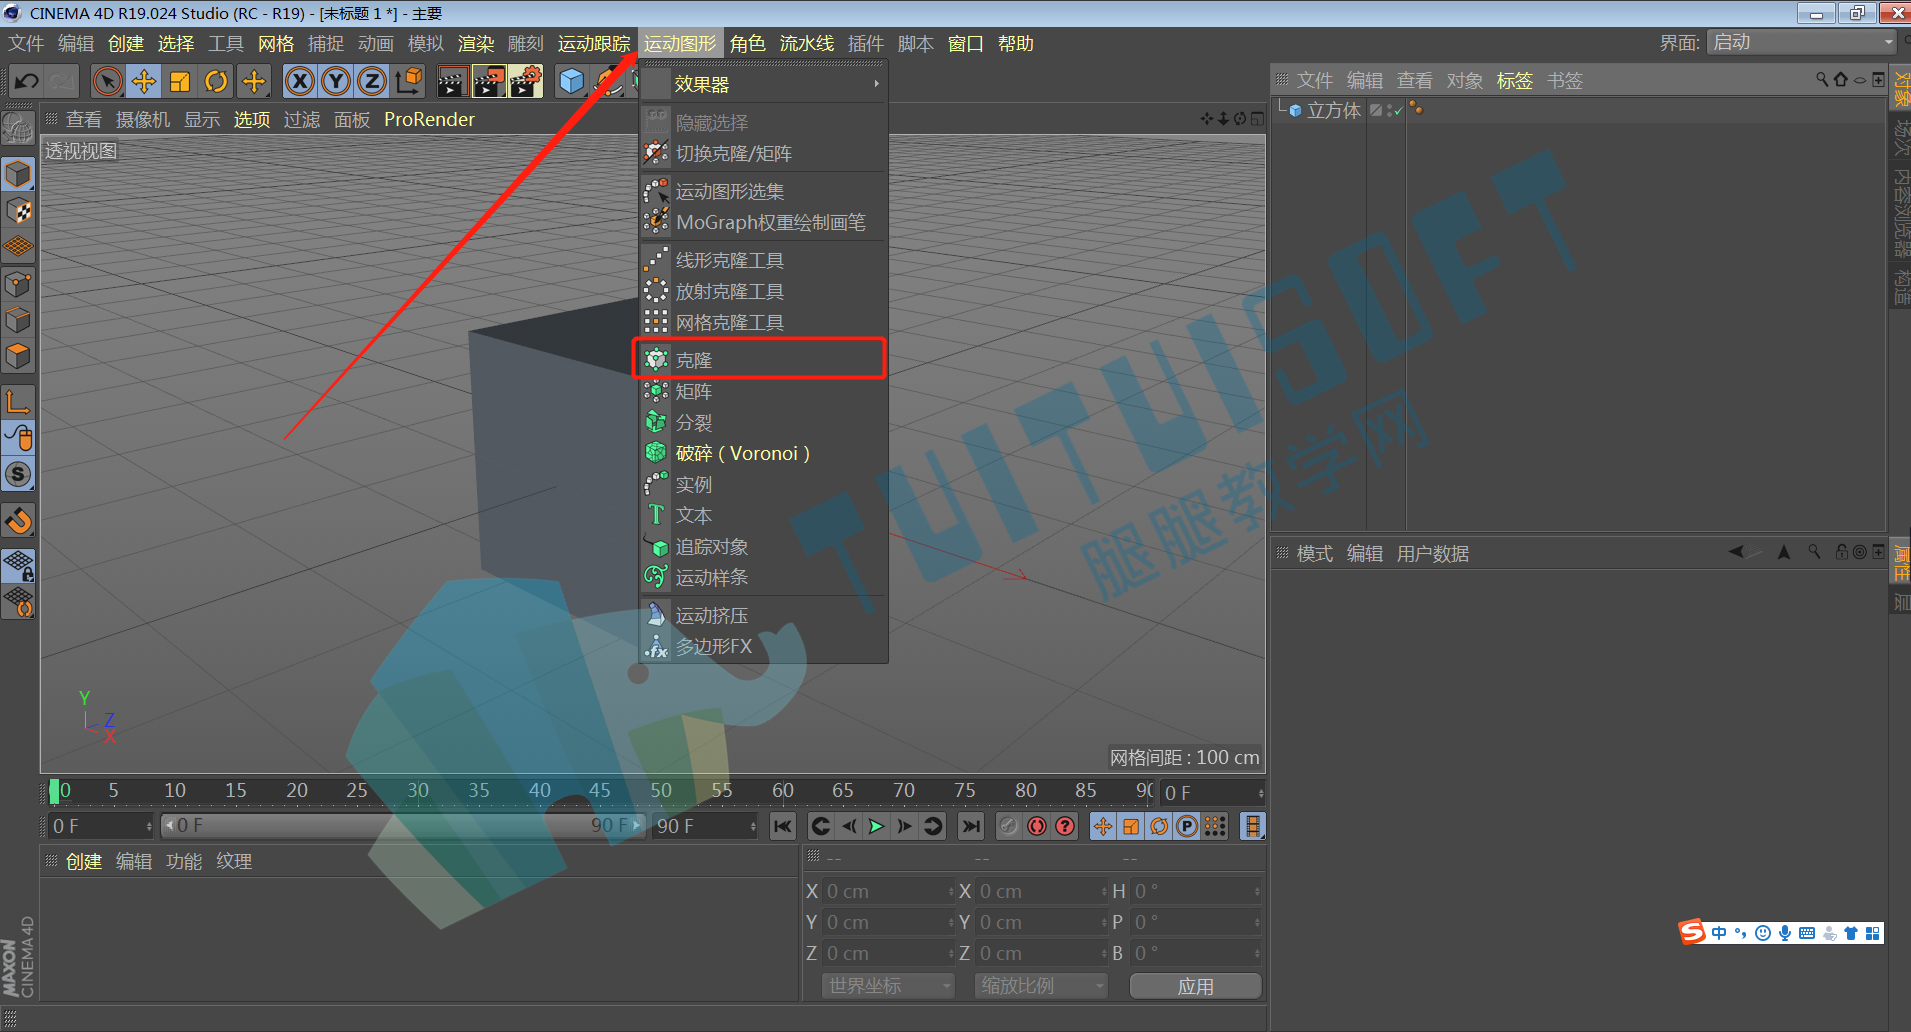The height and width of the screenshot is (1032, 1911).
Task: Open the Render Settings clapperboard icon
Action: point(525,81)
